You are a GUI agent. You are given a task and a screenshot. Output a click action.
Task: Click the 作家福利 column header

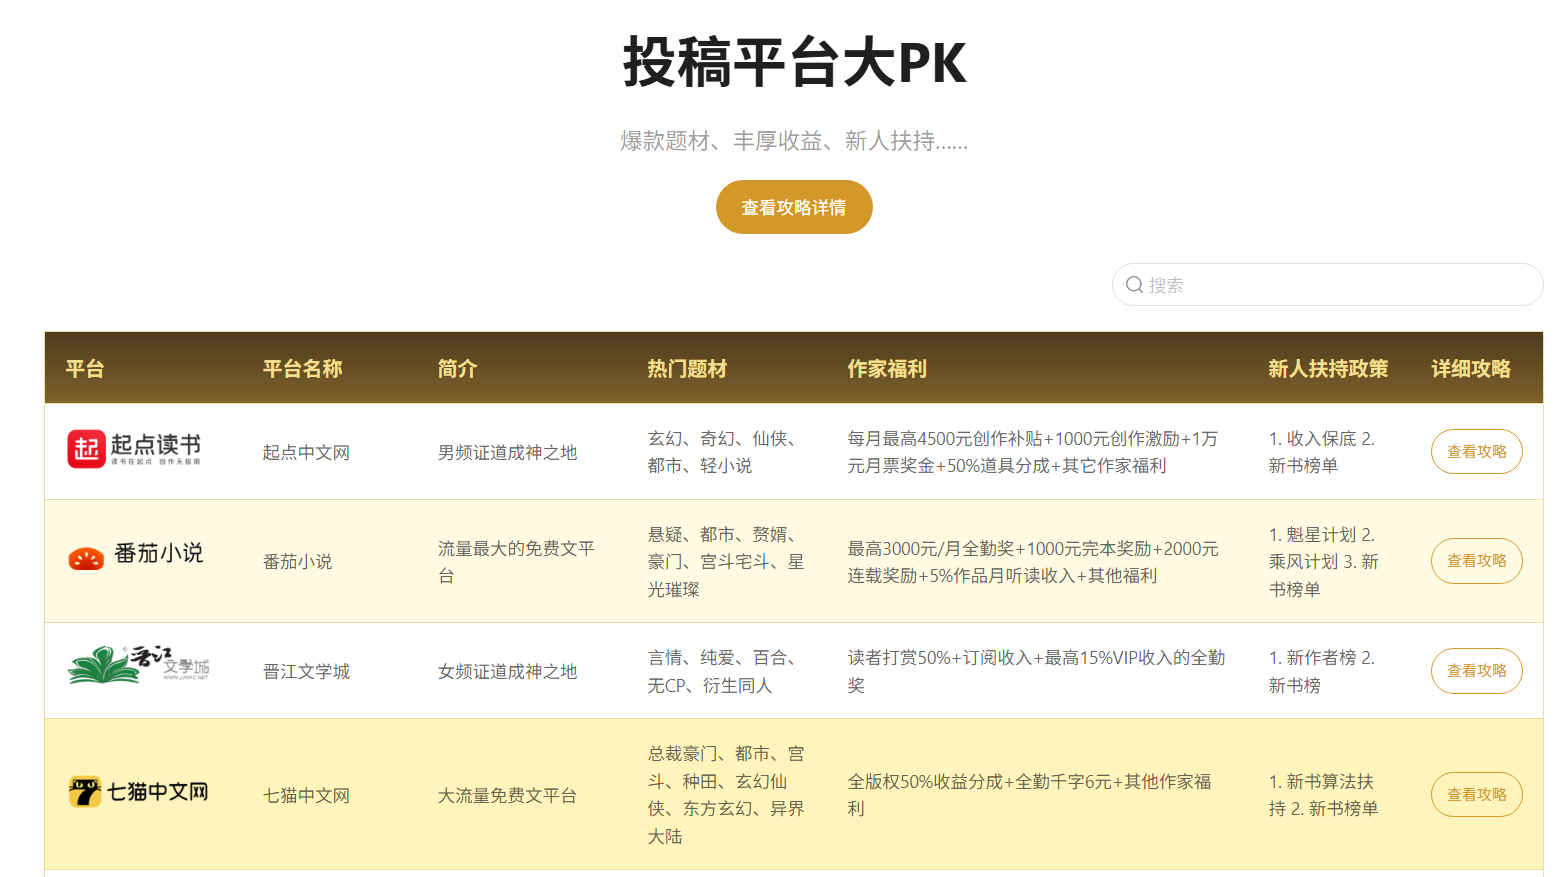887,369
